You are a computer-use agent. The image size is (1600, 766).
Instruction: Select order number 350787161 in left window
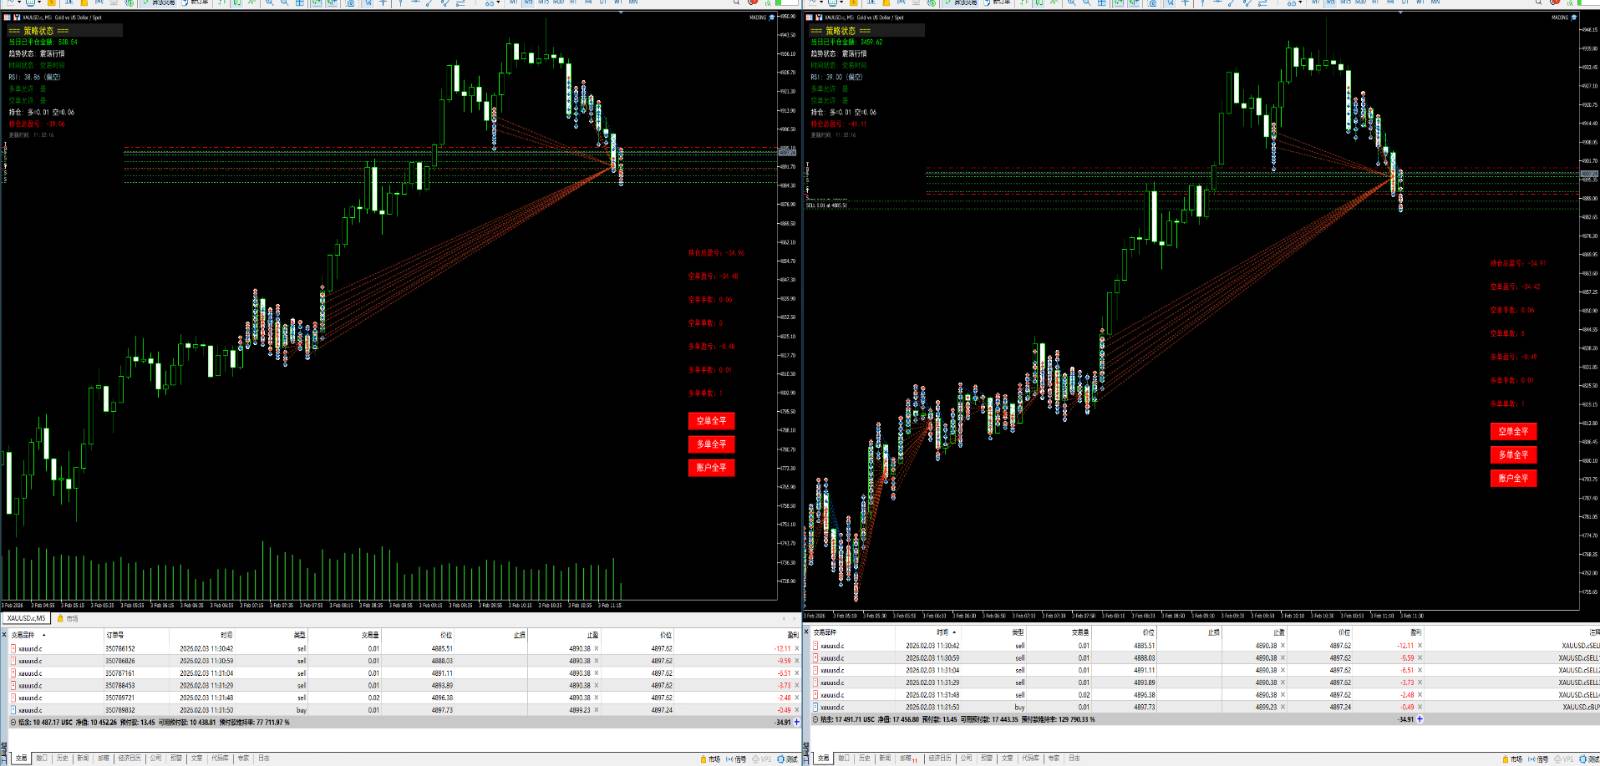(x=120, y=673)
